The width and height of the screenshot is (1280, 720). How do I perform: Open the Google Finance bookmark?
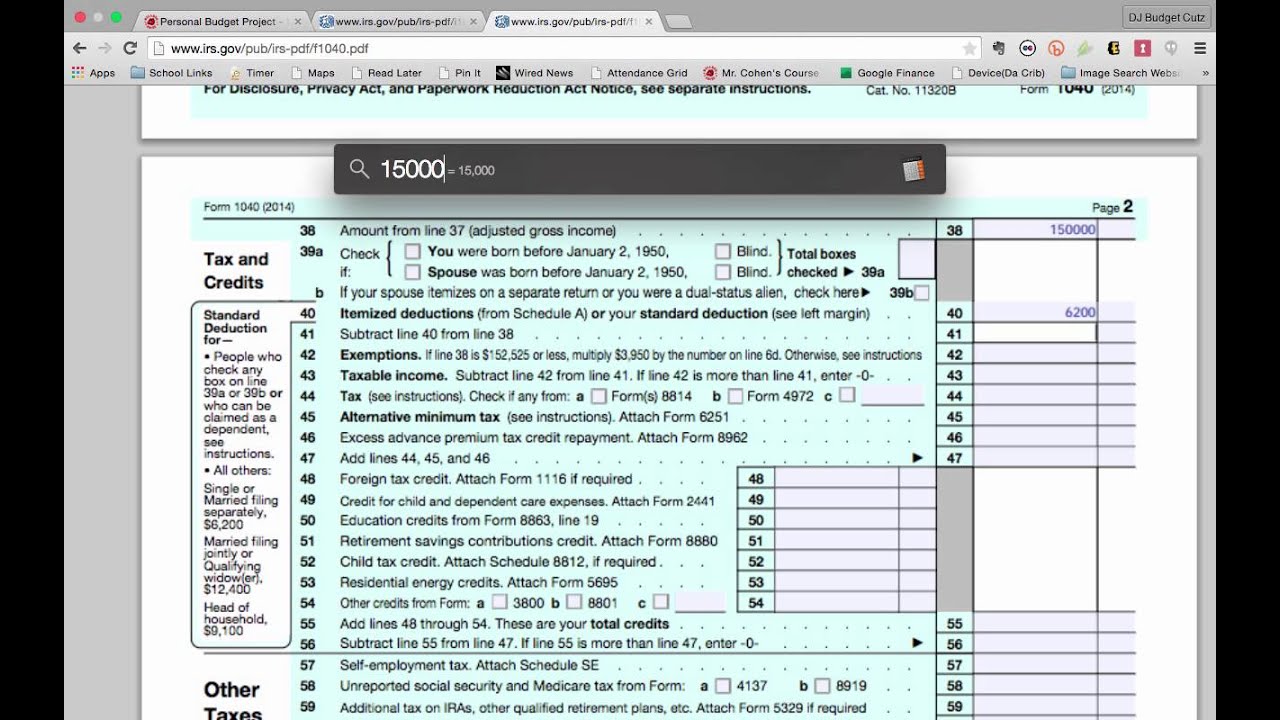pos(887,73)
